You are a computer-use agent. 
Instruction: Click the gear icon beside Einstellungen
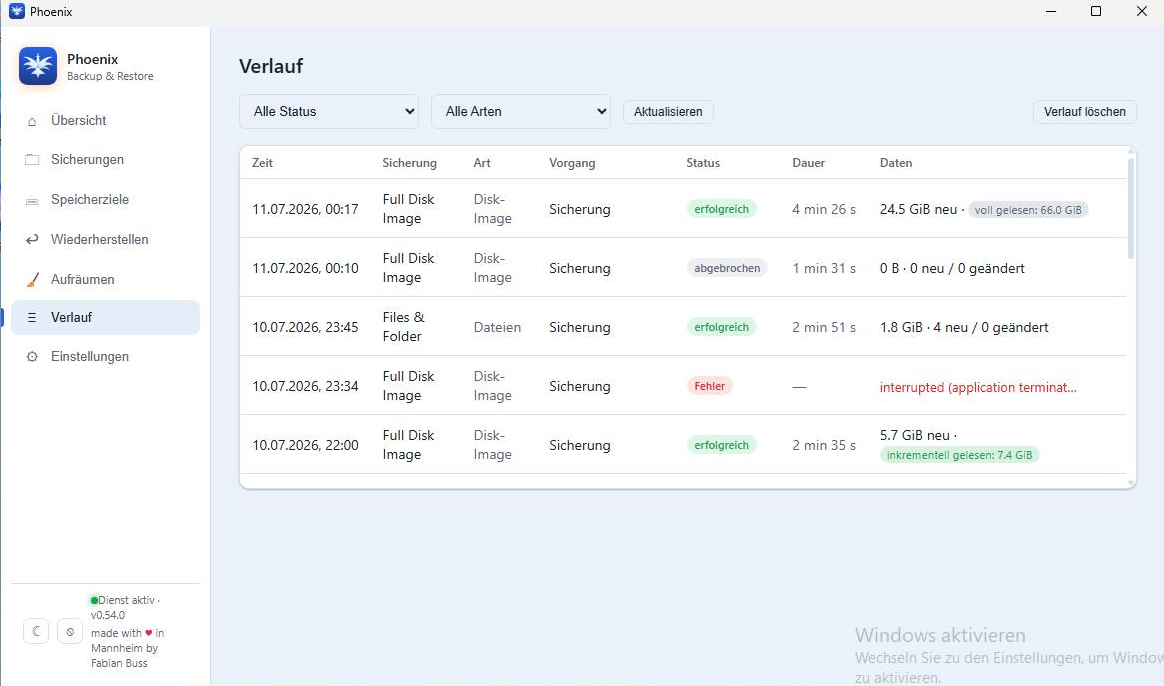[x=32, y=357]
